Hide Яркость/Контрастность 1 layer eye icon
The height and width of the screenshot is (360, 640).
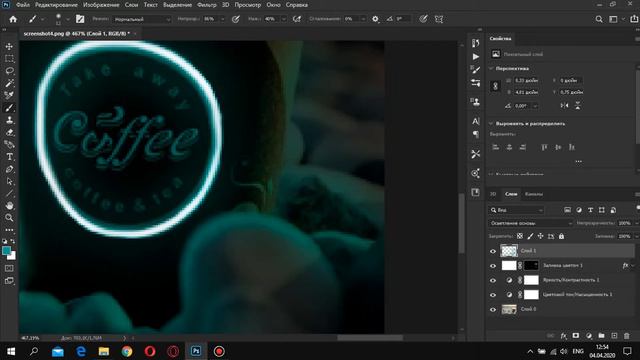tap(493, 280)
